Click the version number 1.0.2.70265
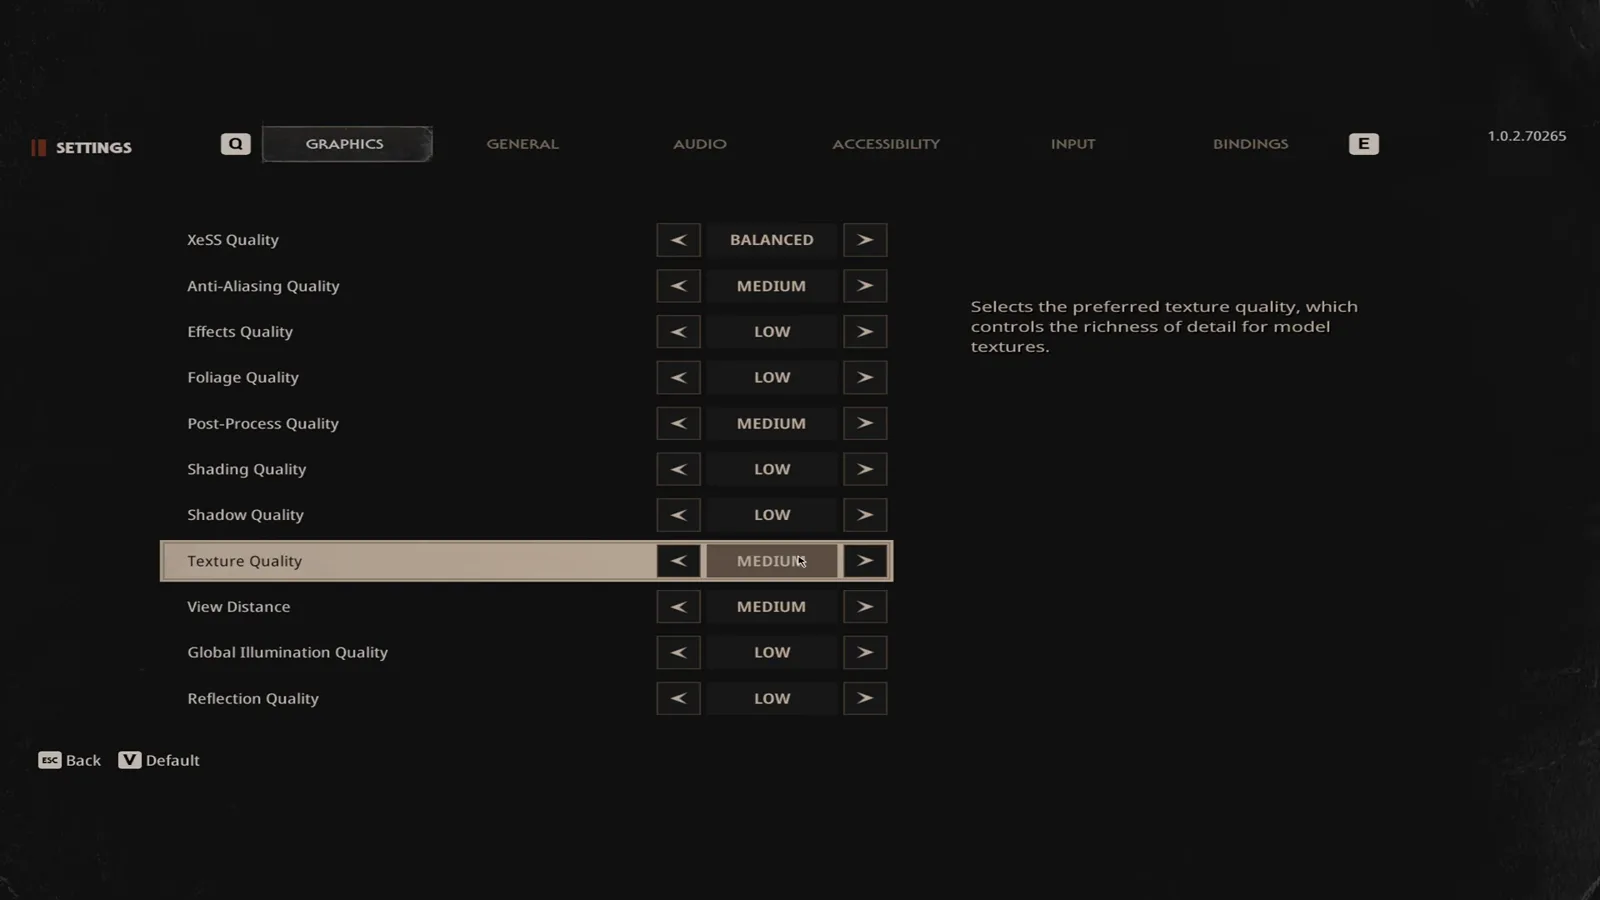1600x900 pixels. [1527, 136]
